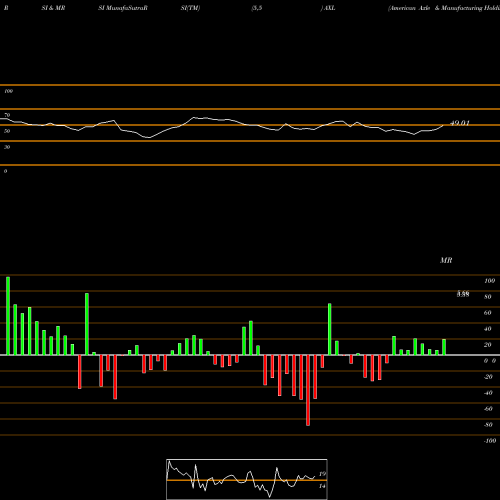Click the American Axle & Manufacturing company name
Image resolution: width=500 pixels, height=500 pixels.
point(444,8)
